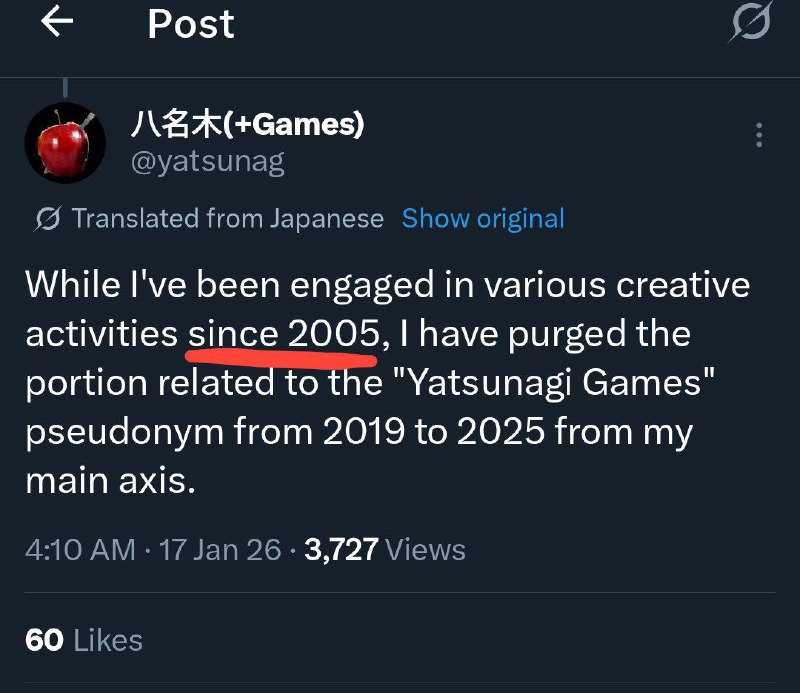Click the Post header title

[x=191, y=24]
